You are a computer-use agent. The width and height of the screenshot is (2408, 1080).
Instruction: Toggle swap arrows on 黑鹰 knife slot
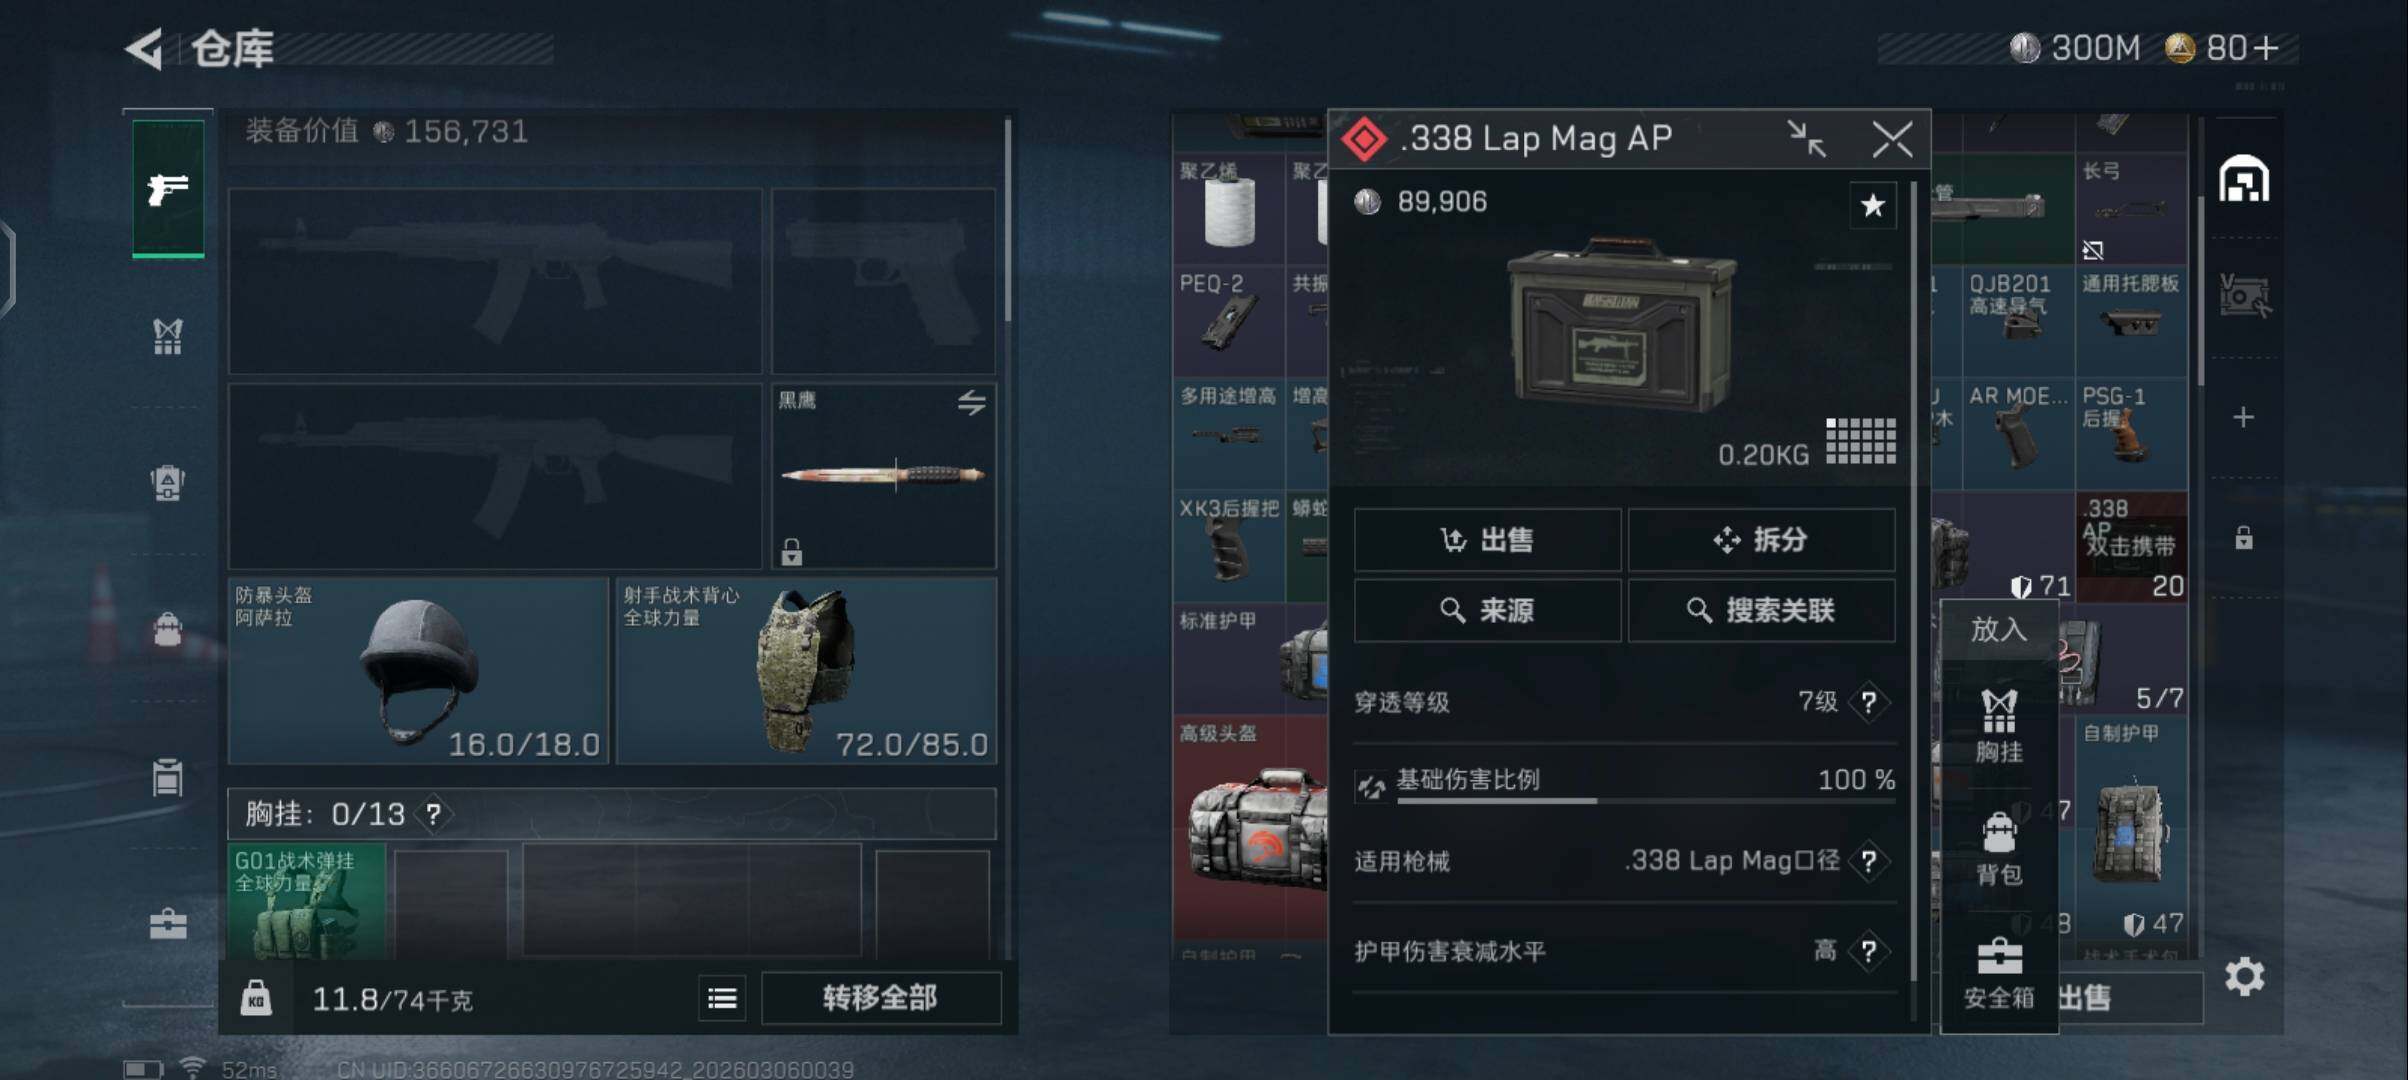coord(971,403)
